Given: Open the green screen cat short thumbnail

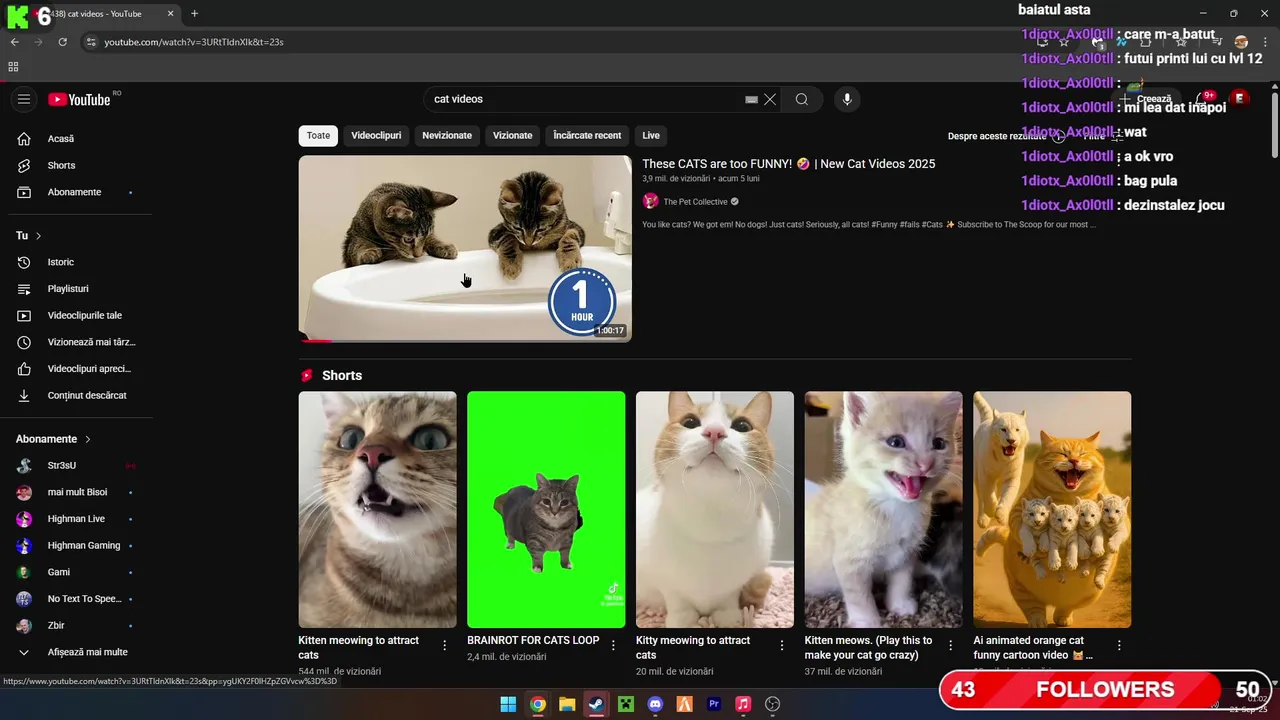Looking at the screenshot, I should (x=546, y=509).
